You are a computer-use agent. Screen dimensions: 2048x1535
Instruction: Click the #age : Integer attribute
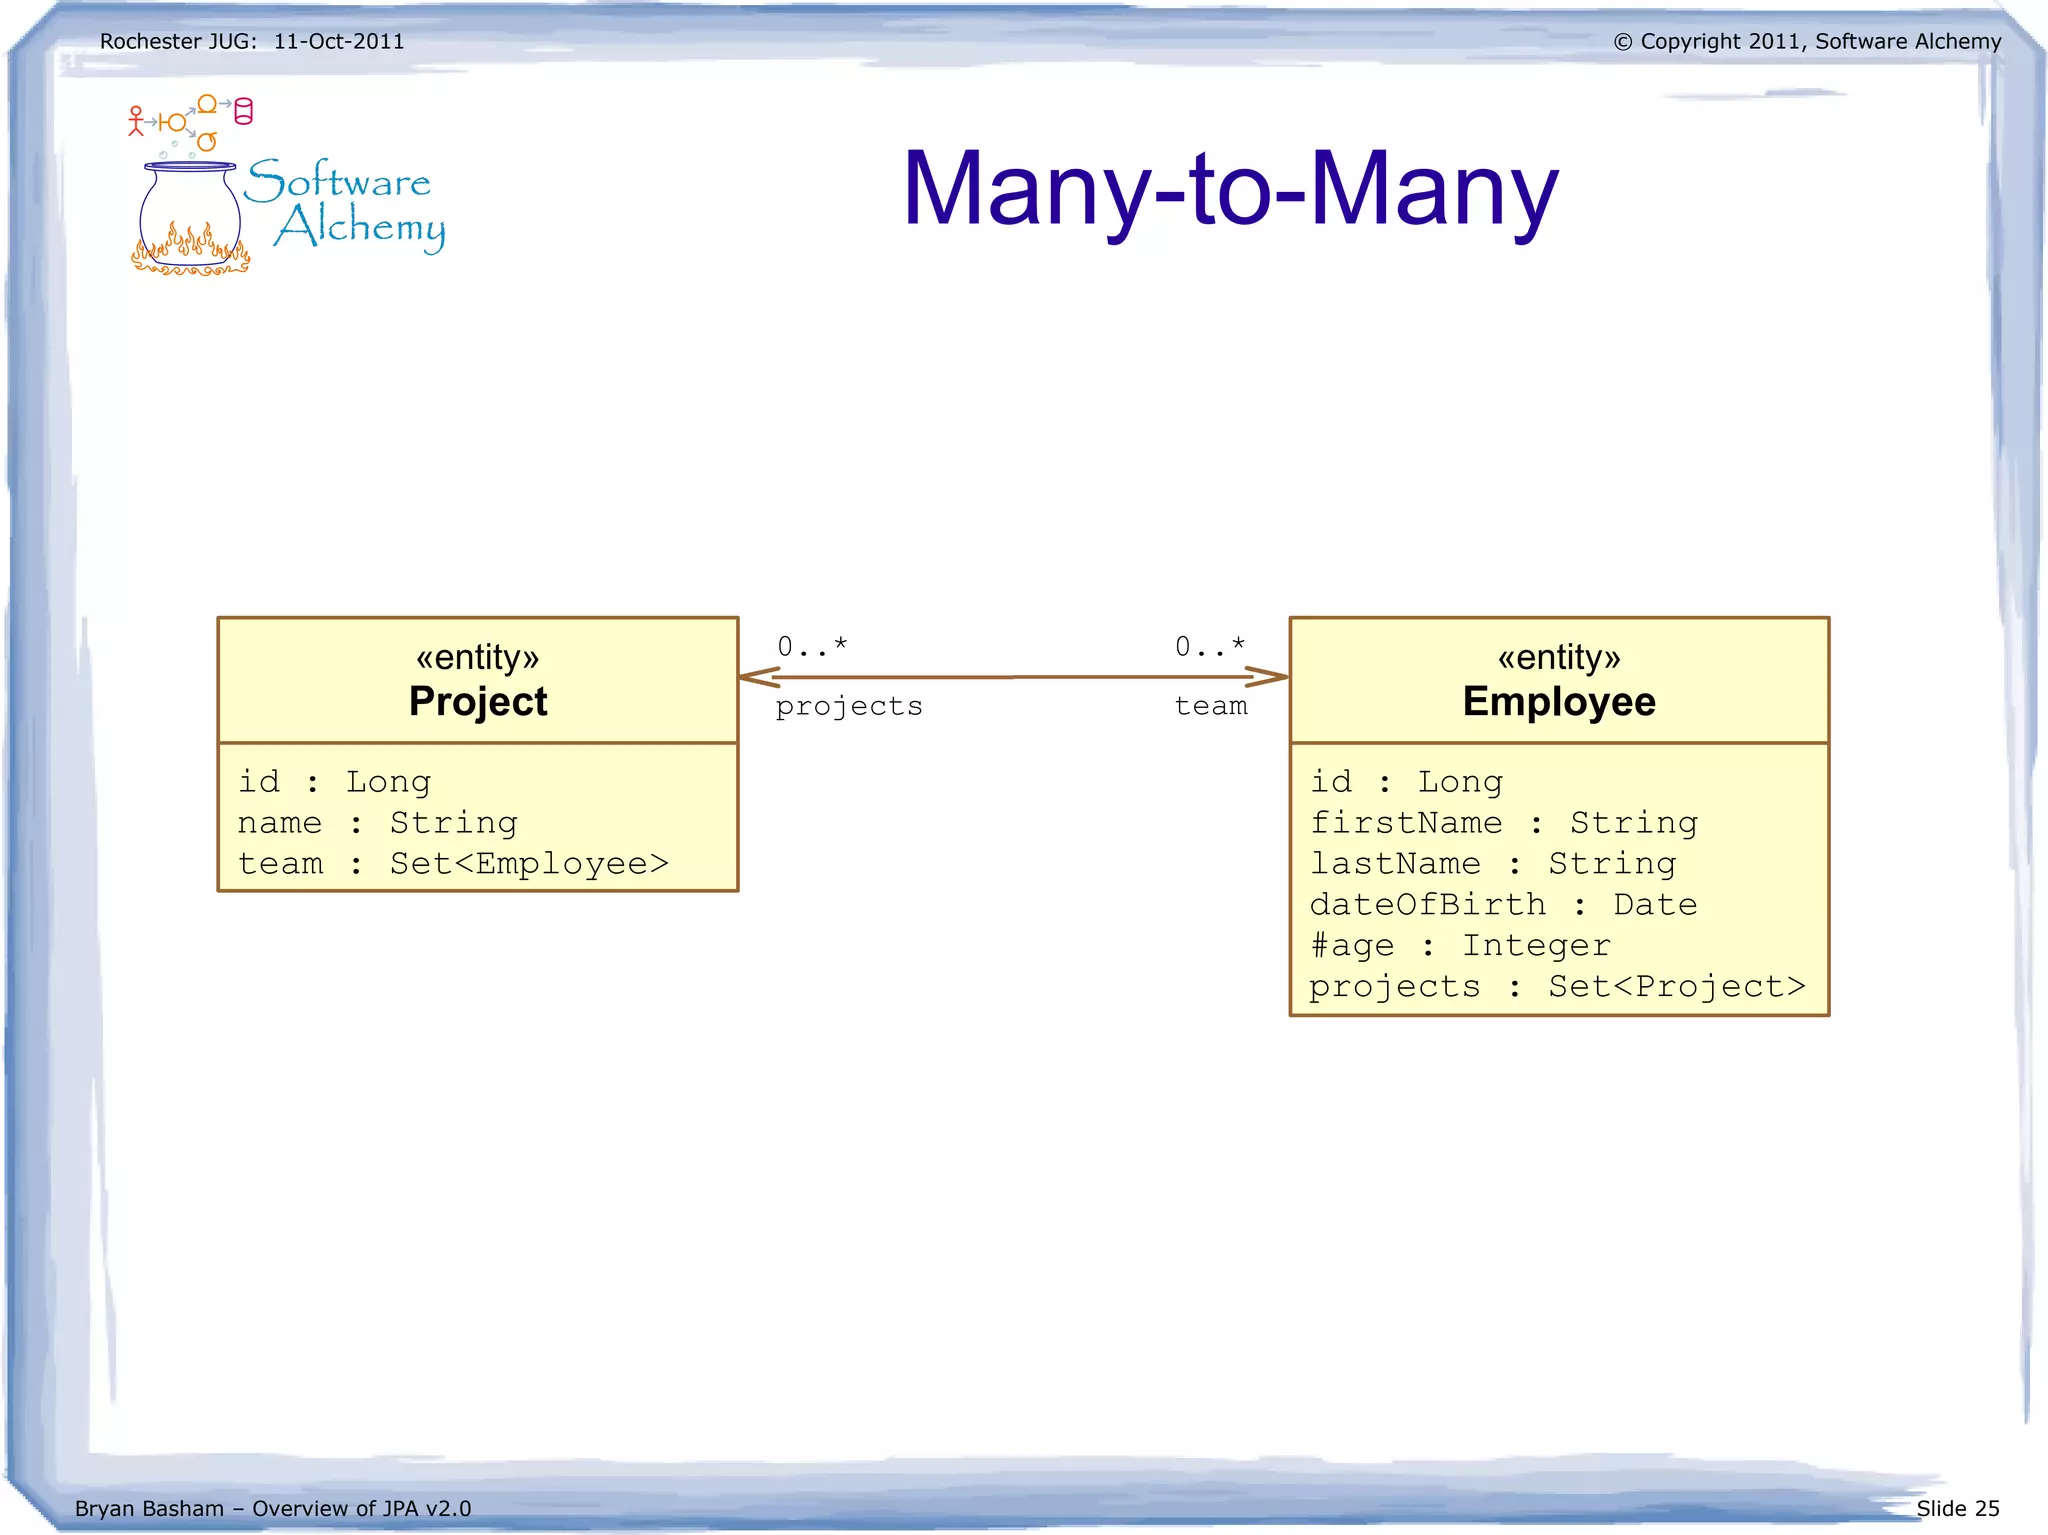(1460, 945)
